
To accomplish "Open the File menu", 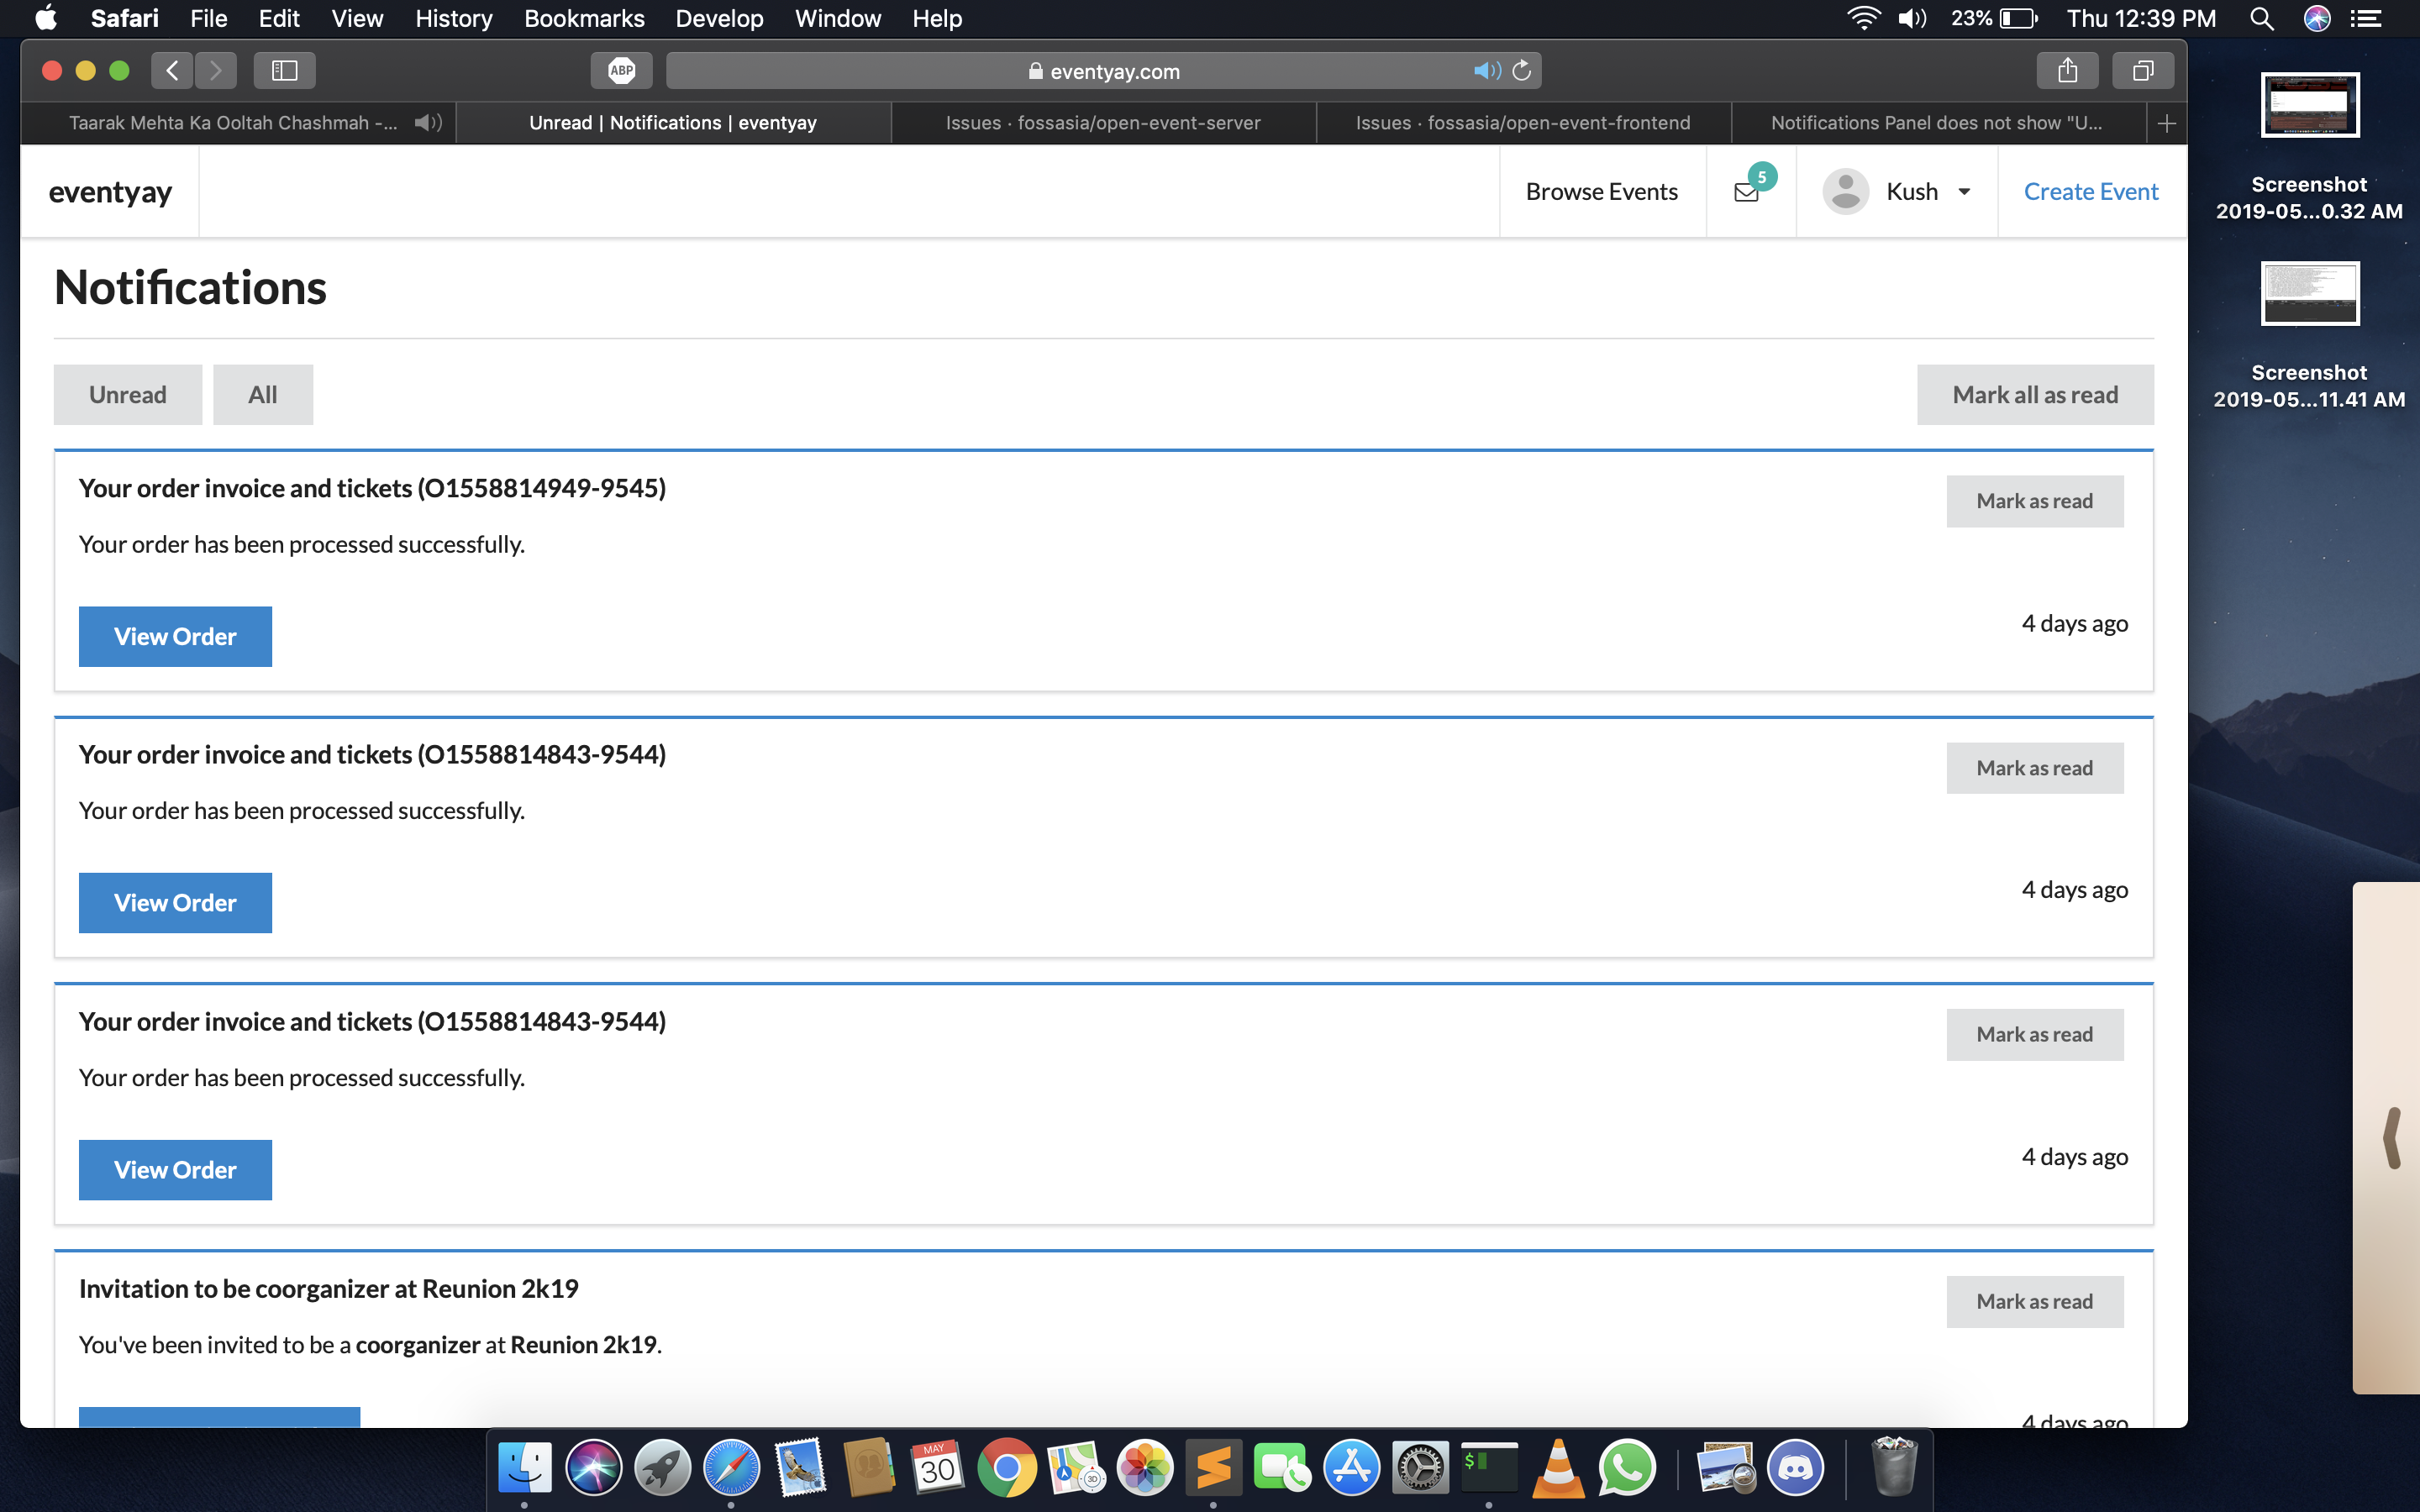I will click(x=208, y=18).
